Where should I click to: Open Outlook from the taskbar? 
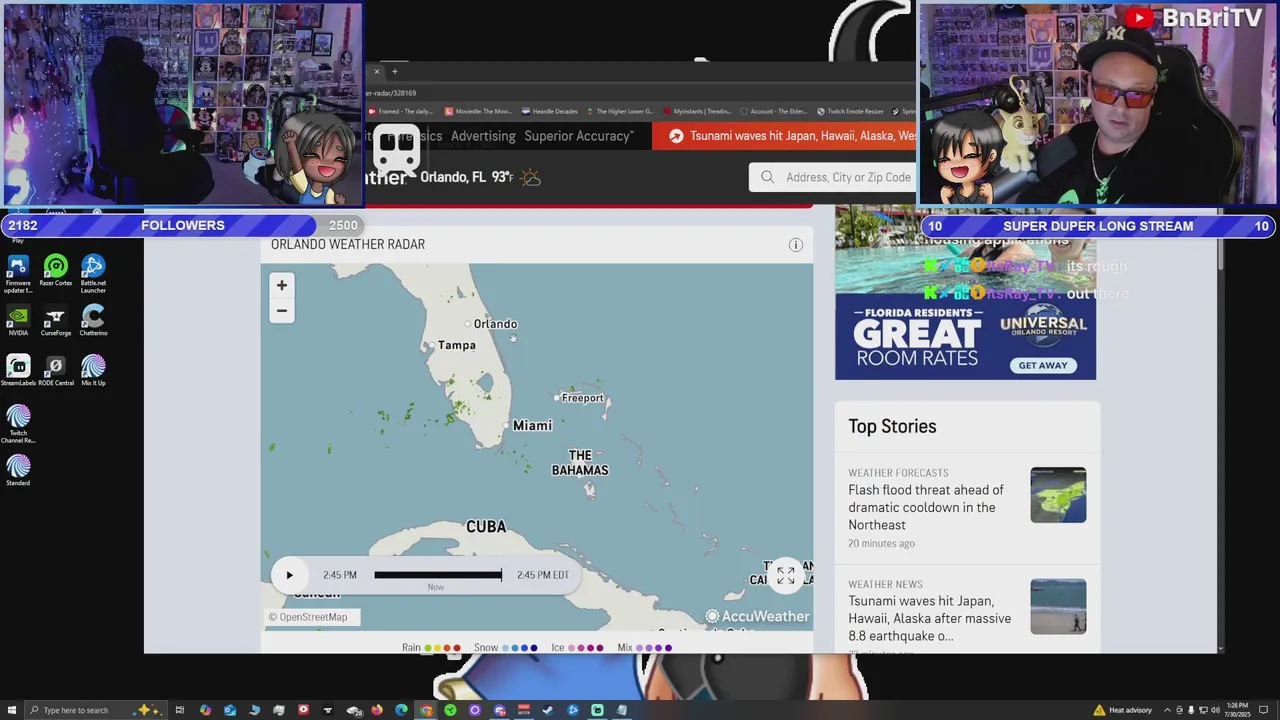[x=230, y=710]
